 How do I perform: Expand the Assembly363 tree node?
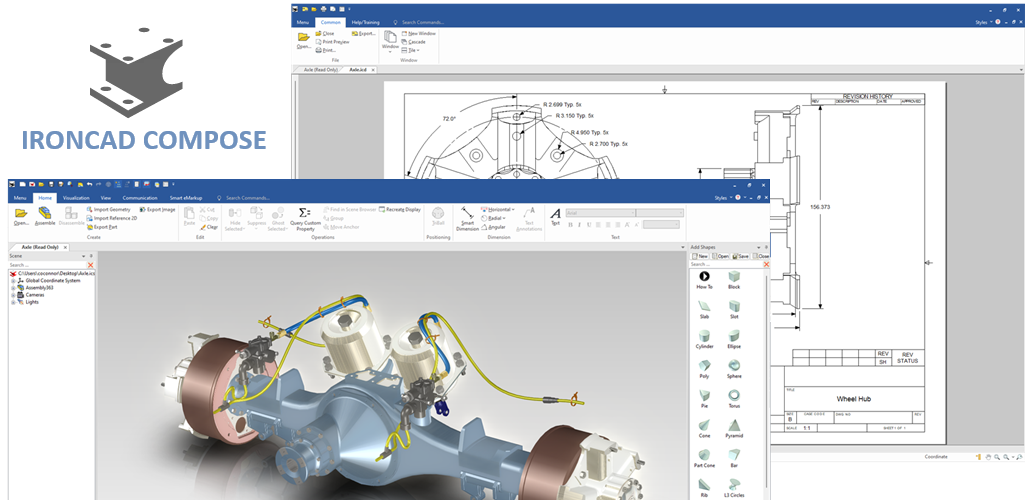[x=13, y=288]
